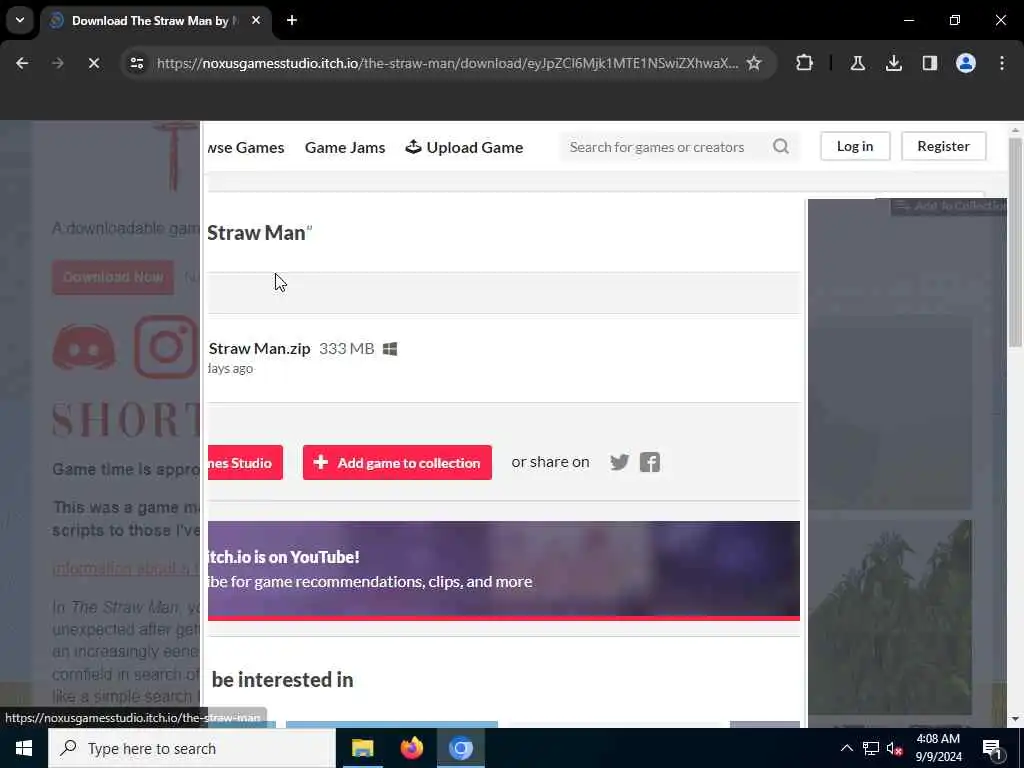Launch Firefox from taskbar
Image resolution: width=1024 pixels, height=768 pixels.
pyautogui.click(x=411, y=748)
